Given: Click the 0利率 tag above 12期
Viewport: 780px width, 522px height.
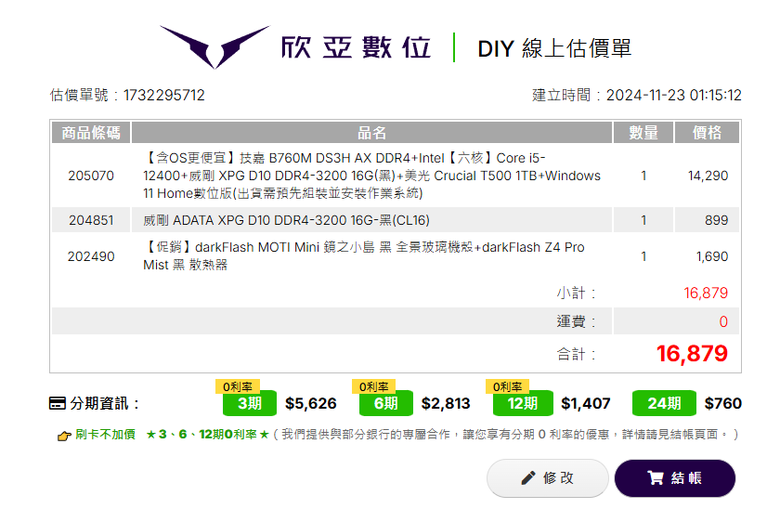Looking at the screenshot, I should (507, 386).
